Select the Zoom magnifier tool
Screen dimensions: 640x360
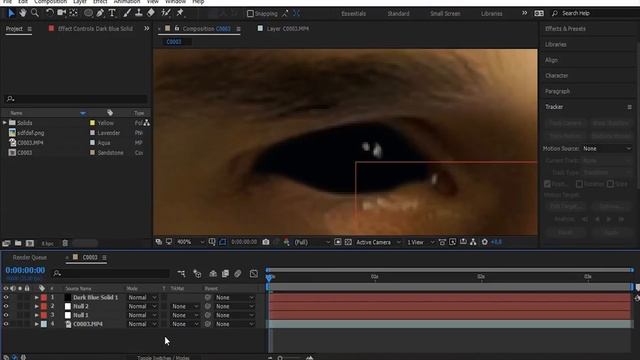coord(35,13)
